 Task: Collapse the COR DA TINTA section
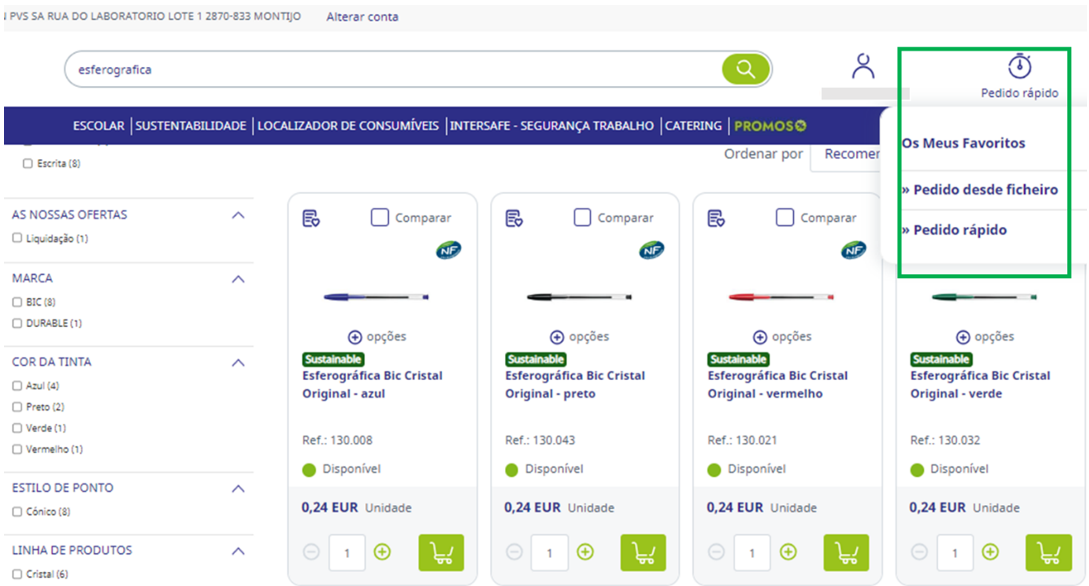pyautogui.click(x=238, y=362)
